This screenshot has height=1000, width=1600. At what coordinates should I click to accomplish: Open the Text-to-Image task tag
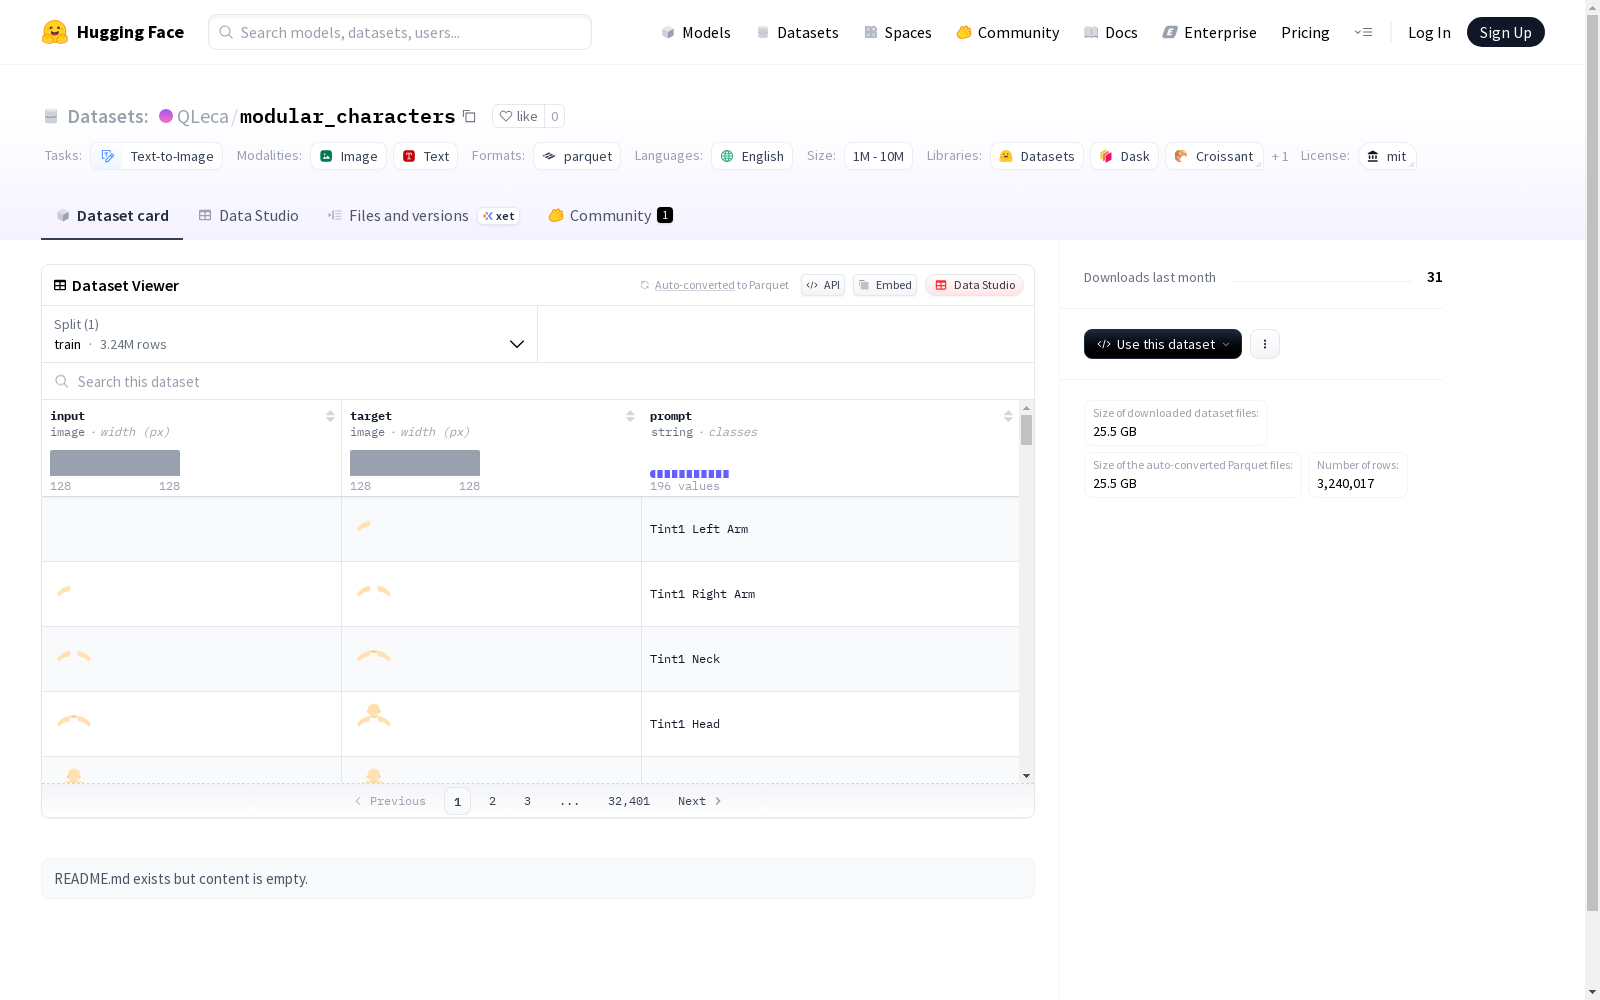point(157,156)
